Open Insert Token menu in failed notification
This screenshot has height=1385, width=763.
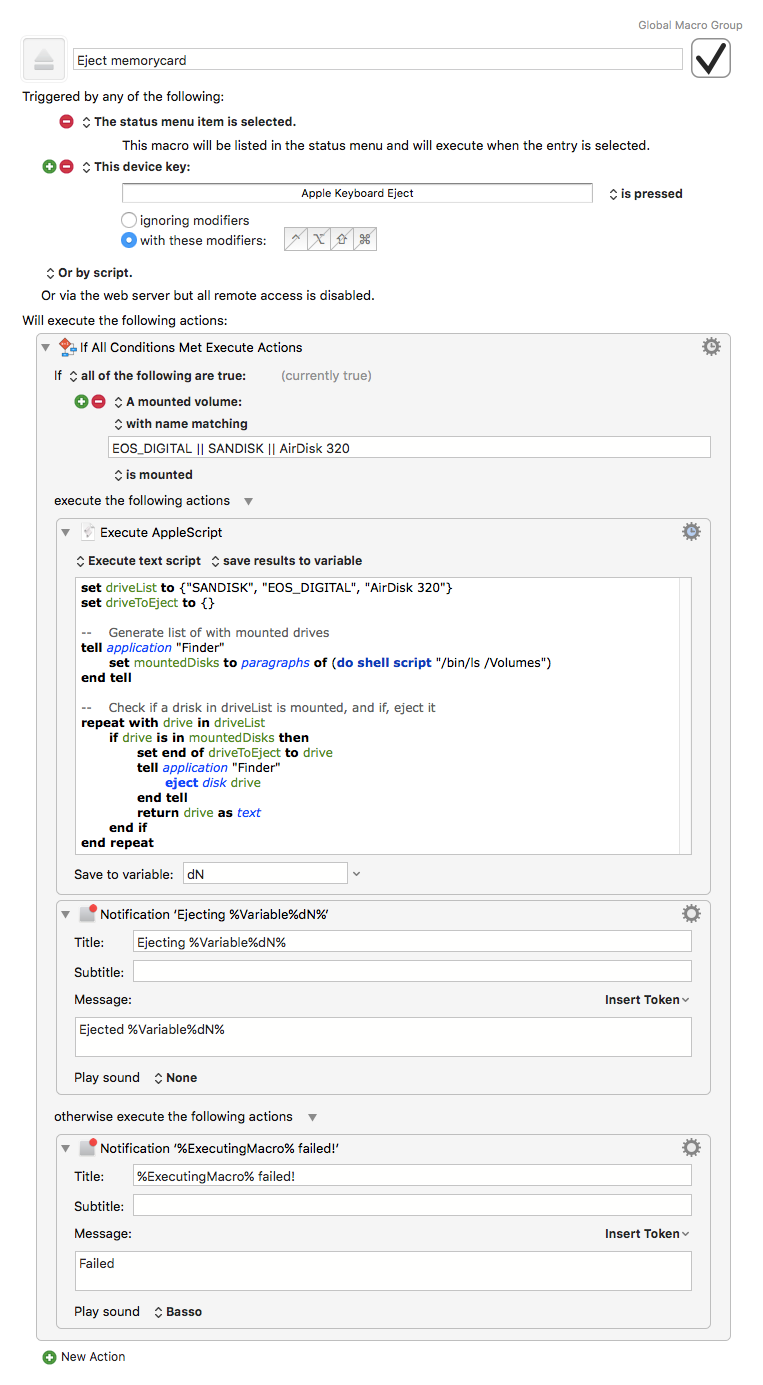pos(647,1233)
